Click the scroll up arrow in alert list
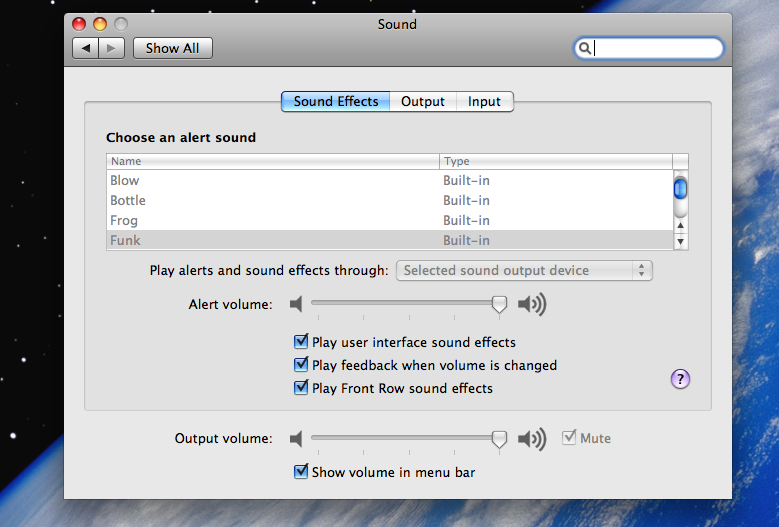Viewport: 779px width, 527px height. (x=681, y=226)
